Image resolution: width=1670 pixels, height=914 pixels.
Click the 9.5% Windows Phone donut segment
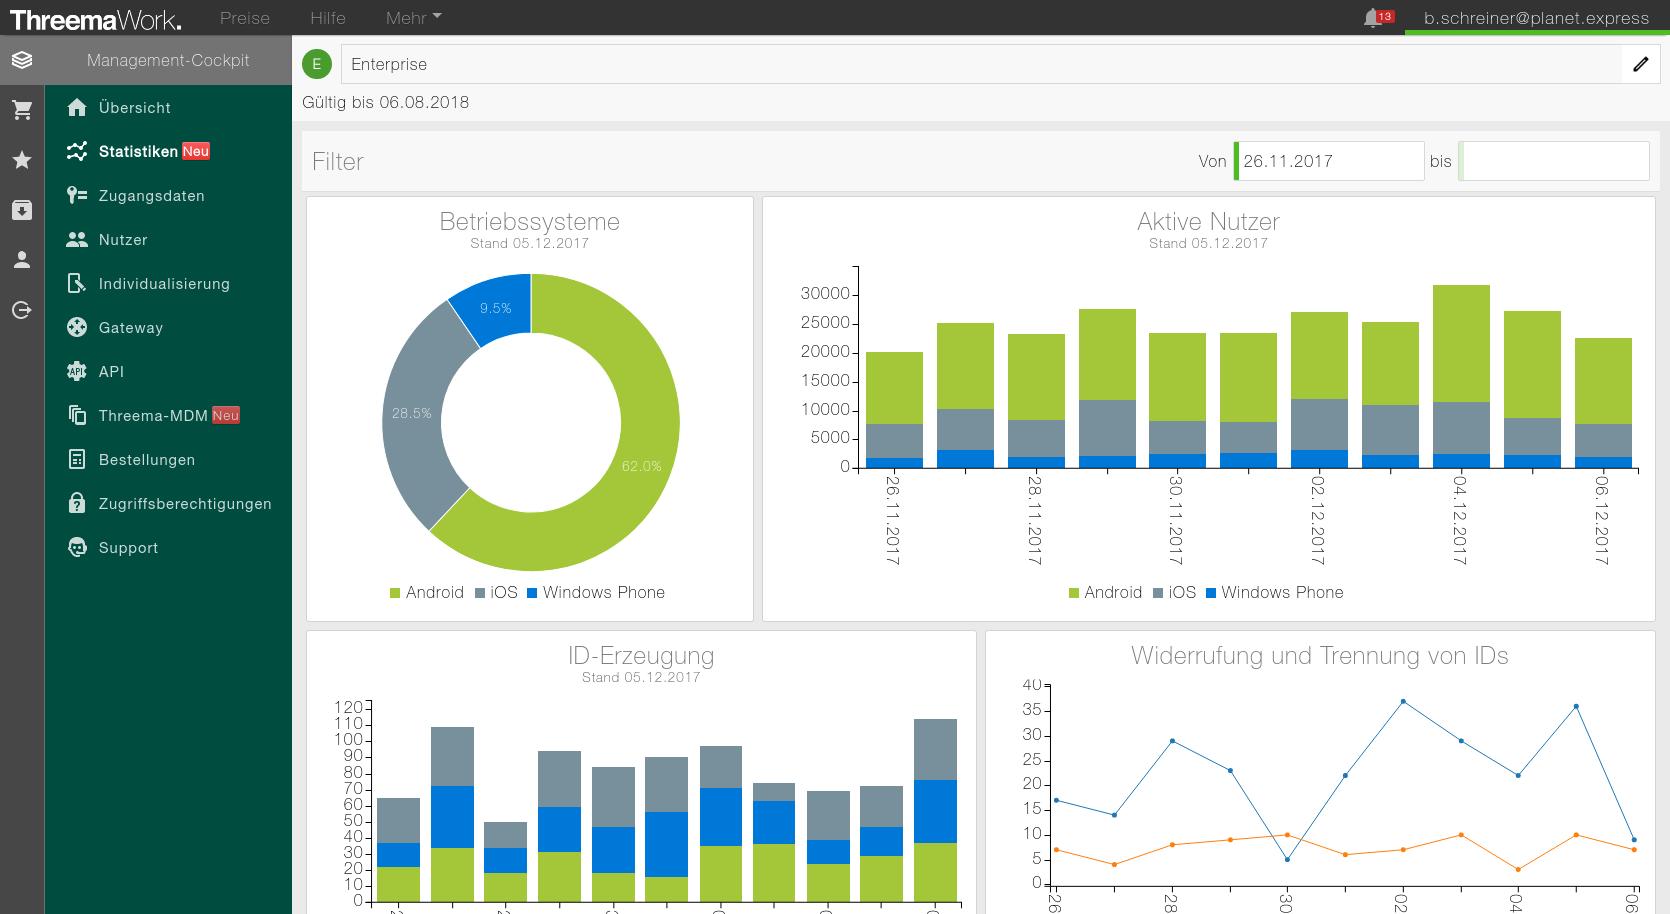[496, 308]
